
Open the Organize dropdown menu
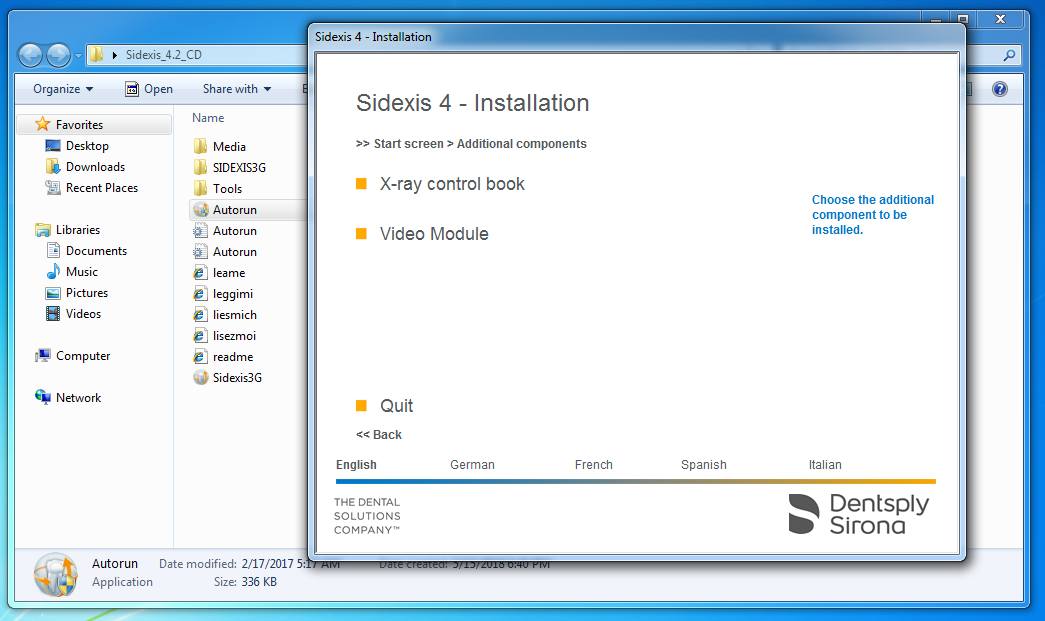pyautogui.click(x=63, y=89)
